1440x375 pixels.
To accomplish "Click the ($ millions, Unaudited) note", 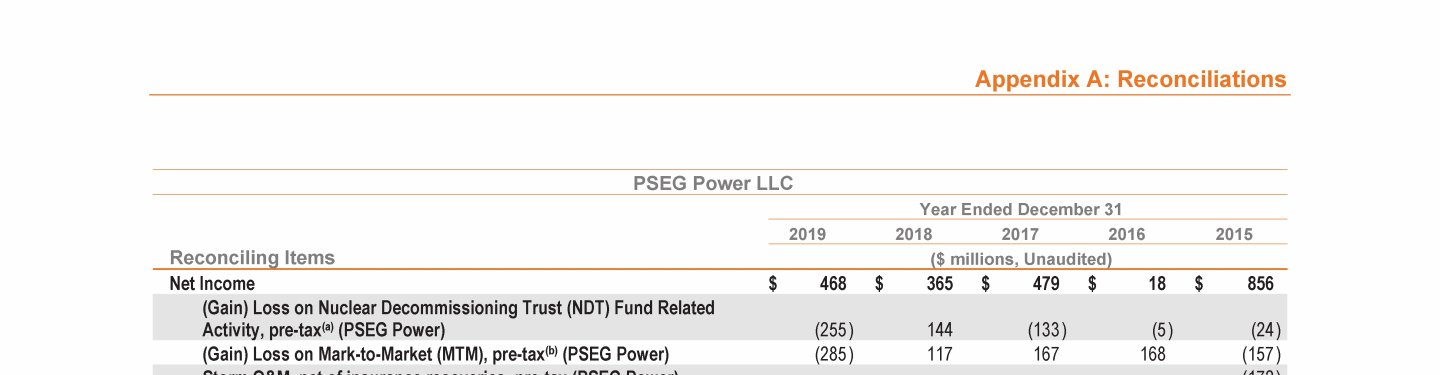I will coord(1020,259).
